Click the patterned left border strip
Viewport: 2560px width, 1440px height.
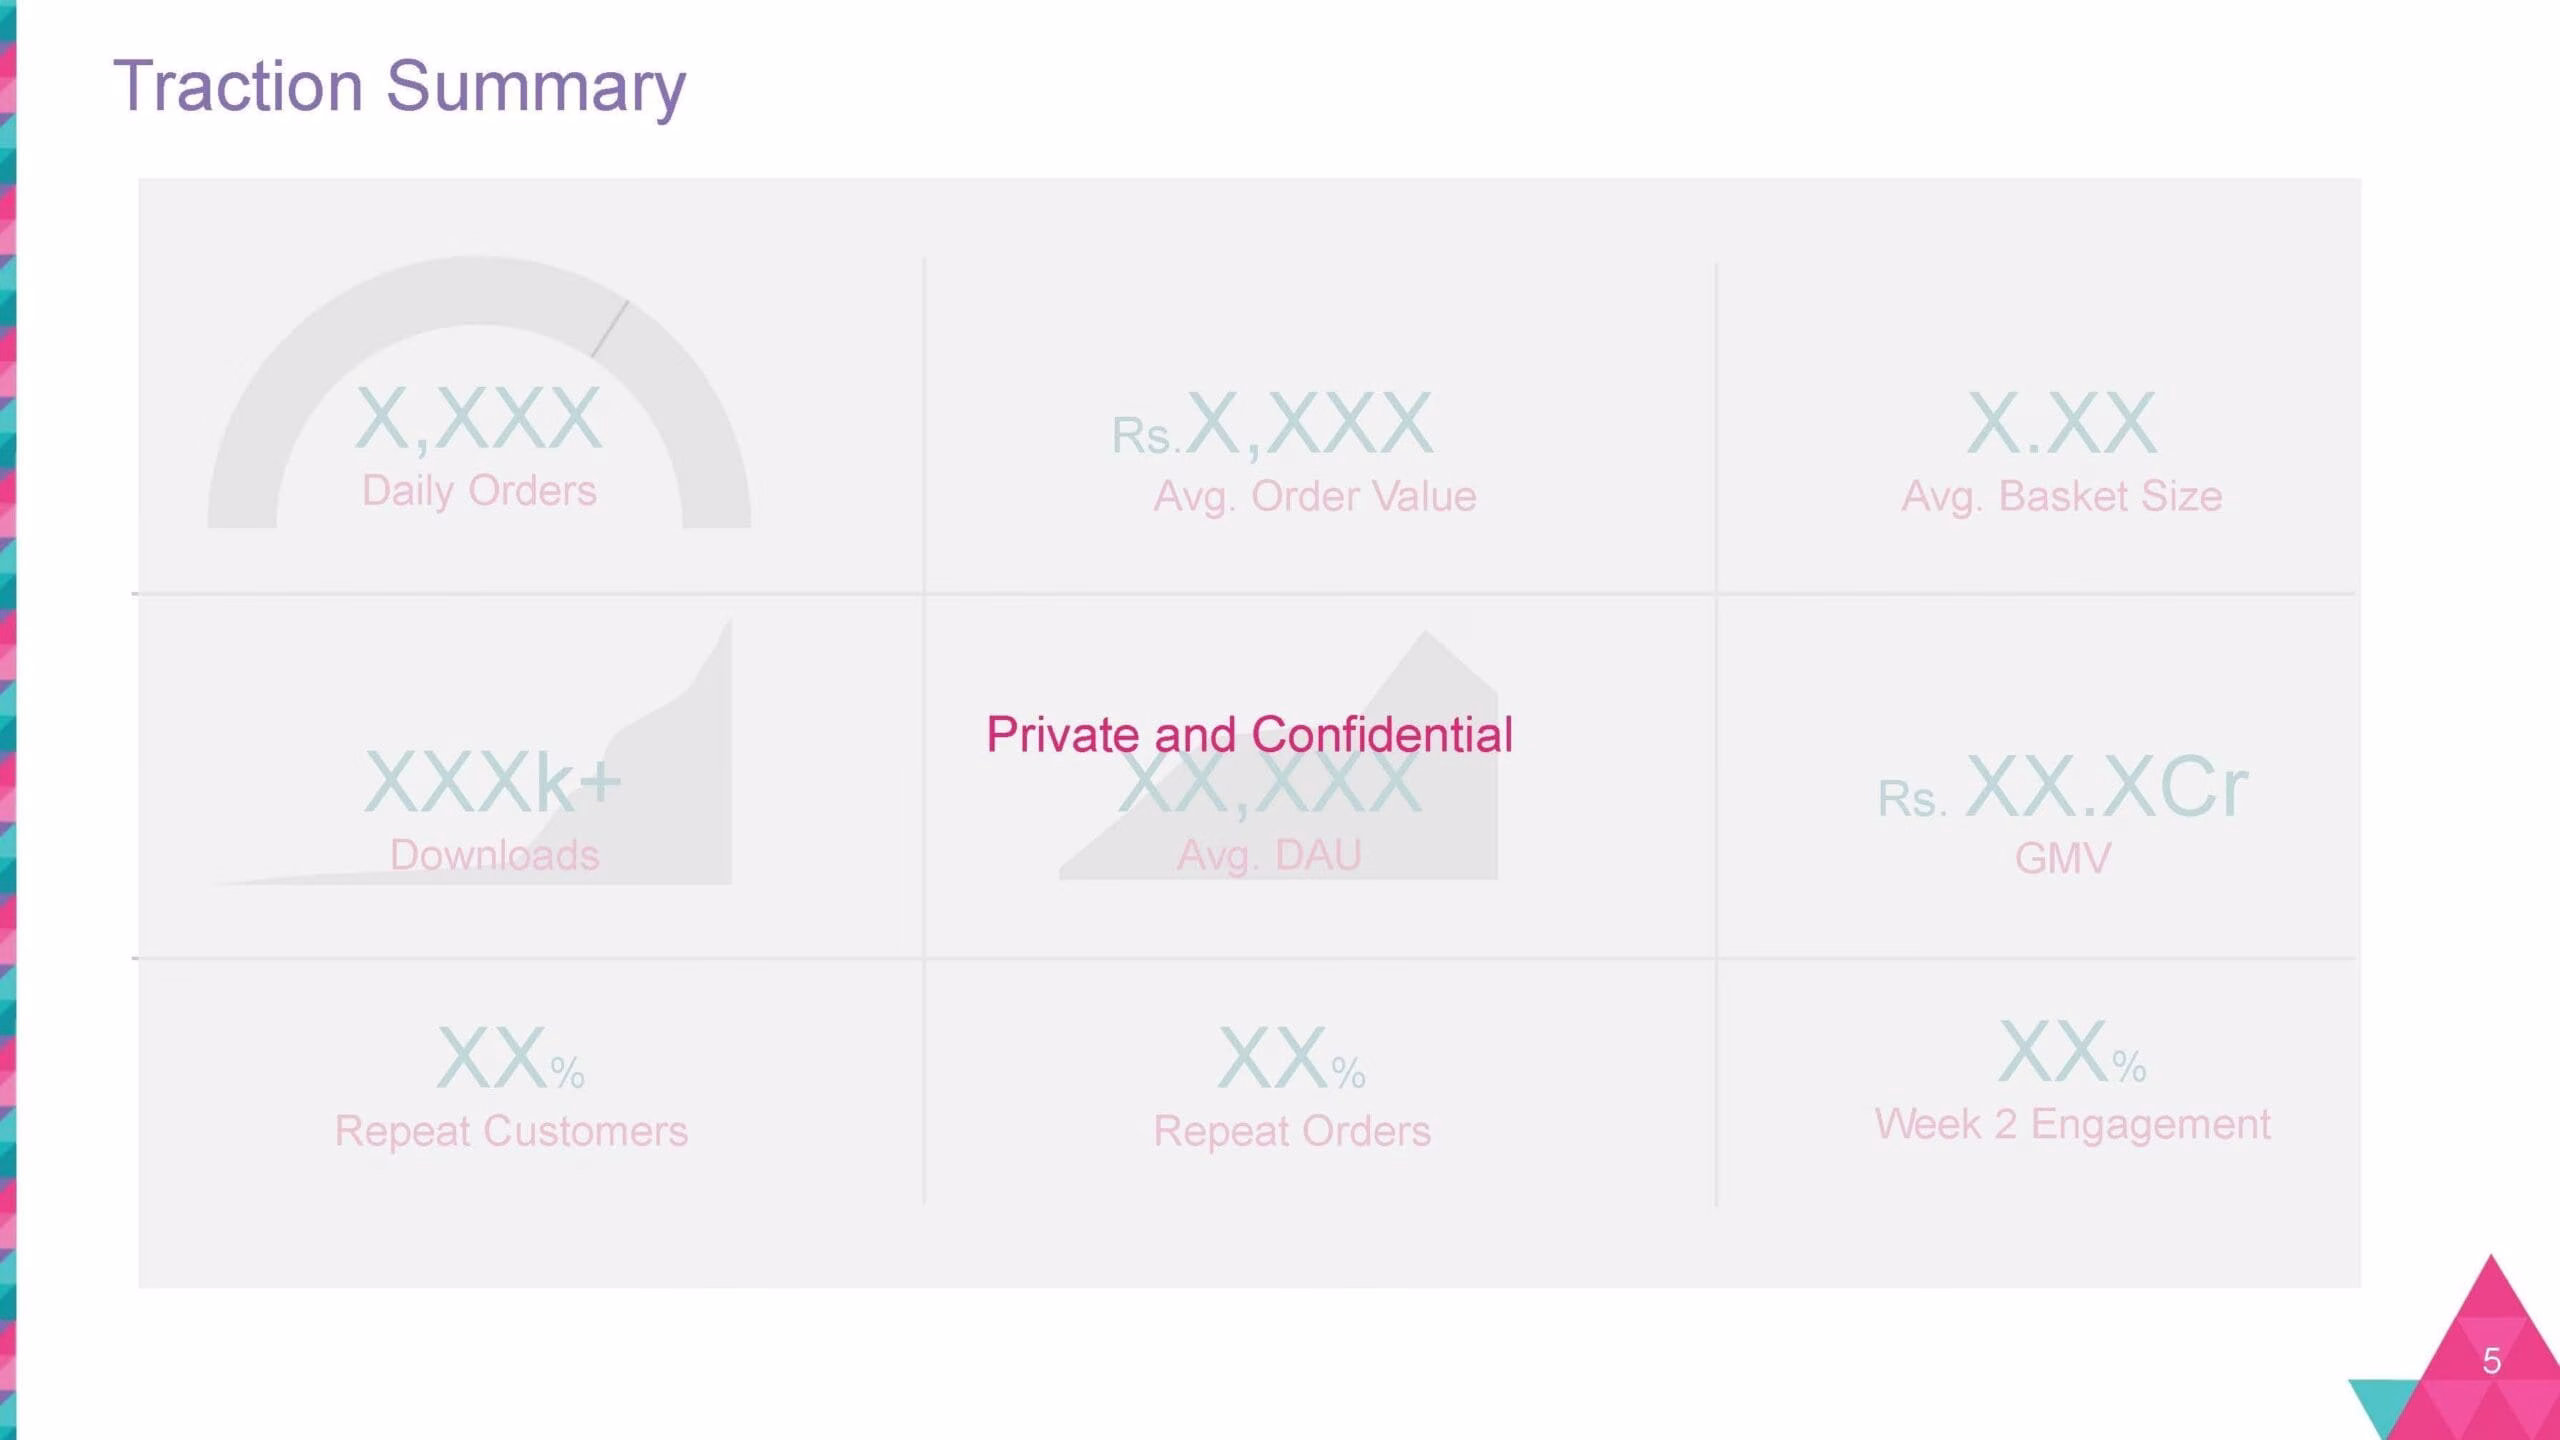pos(8,720)
